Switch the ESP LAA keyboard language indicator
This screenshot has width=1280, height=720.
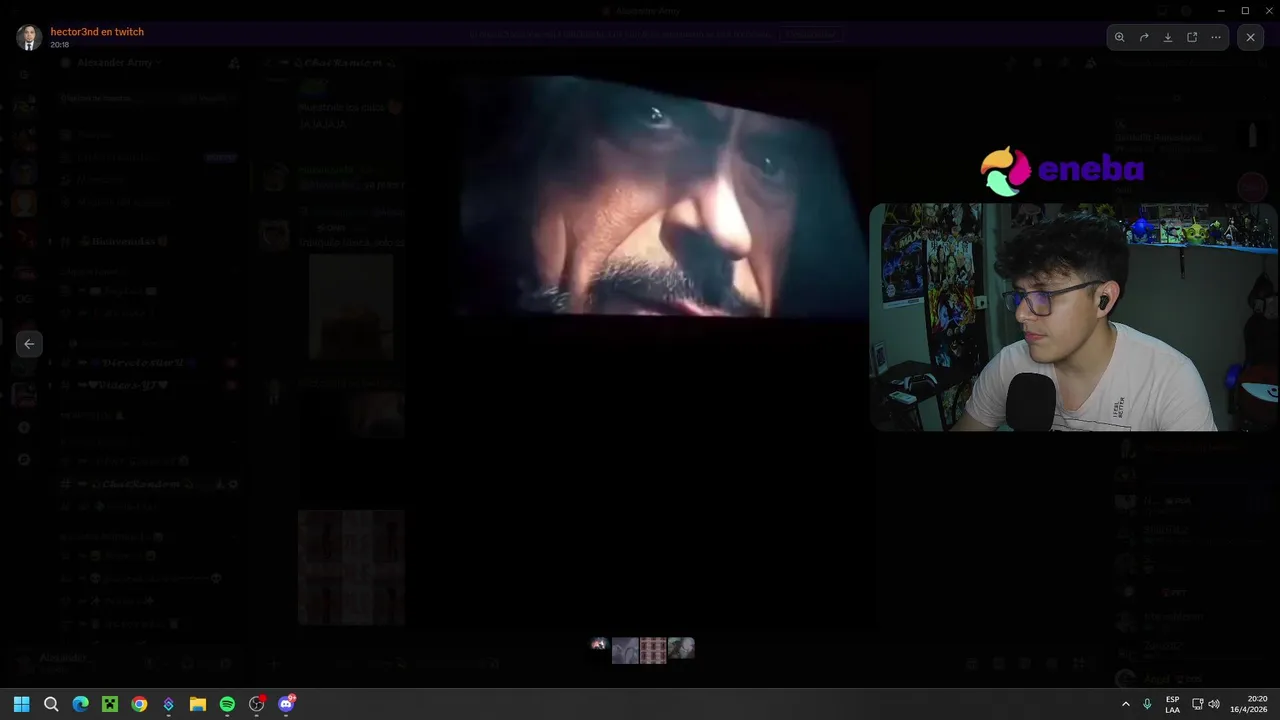1172,704
